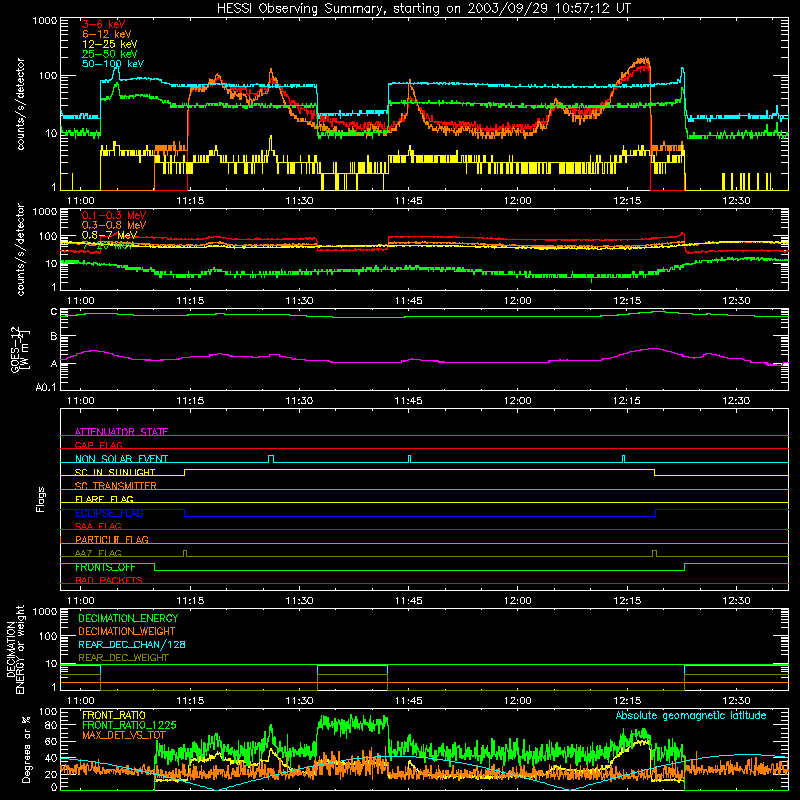
Task: Click the 11:15 tick label under the top keV plot
Action: (x=190, y=201)
